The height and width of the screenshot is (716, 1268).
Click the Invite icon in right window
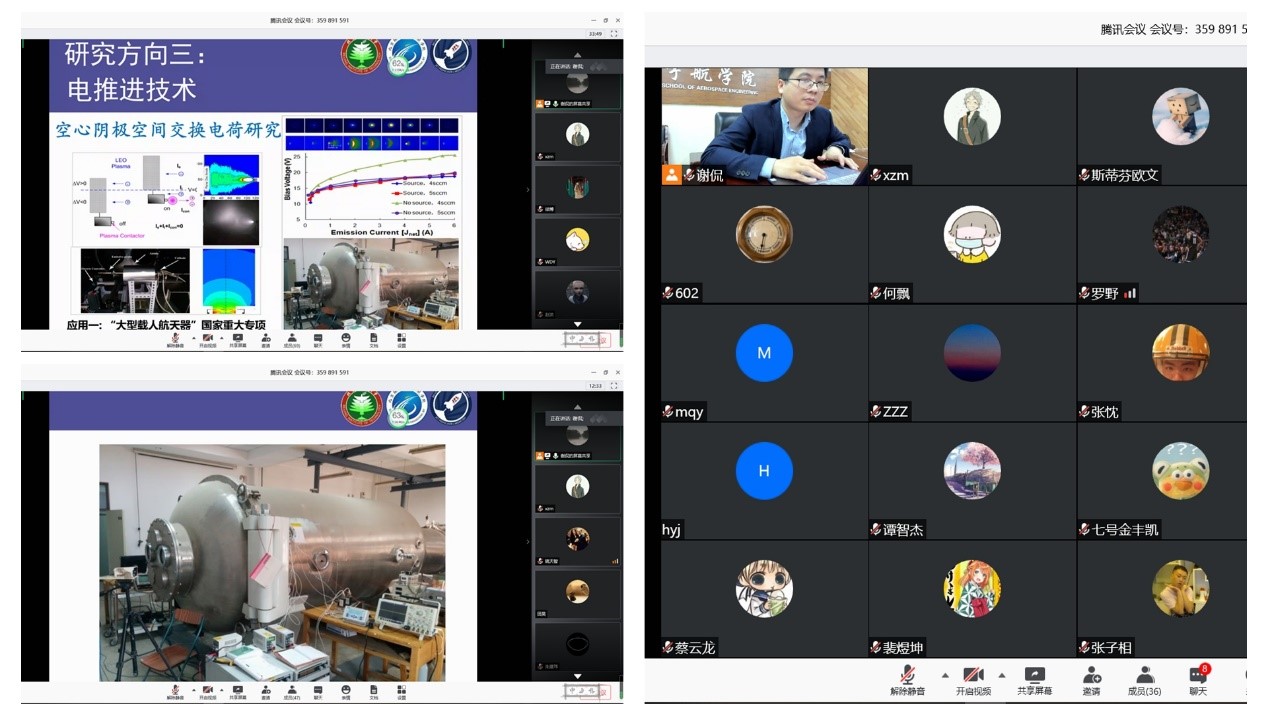point(1091,677)
